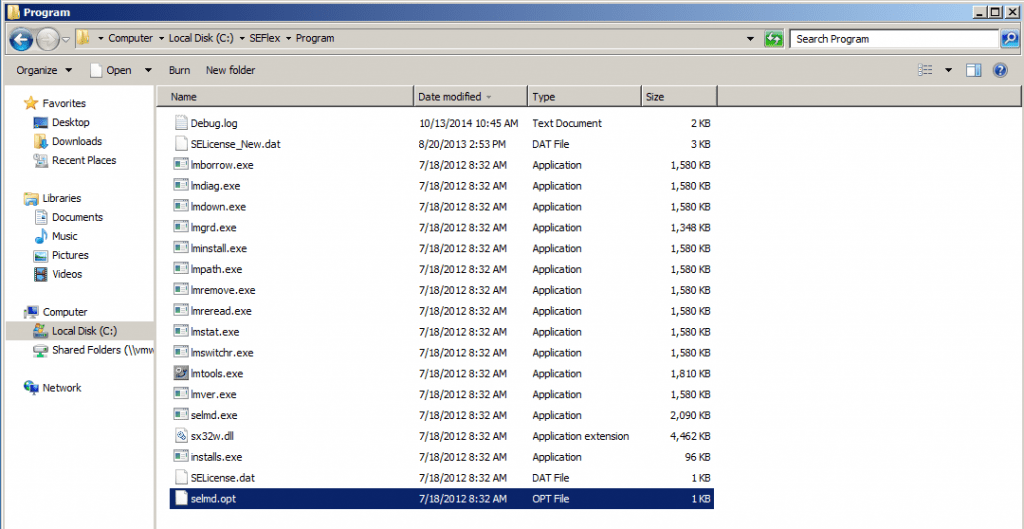Select the lmtools.exe file icon

pos(181,373)
